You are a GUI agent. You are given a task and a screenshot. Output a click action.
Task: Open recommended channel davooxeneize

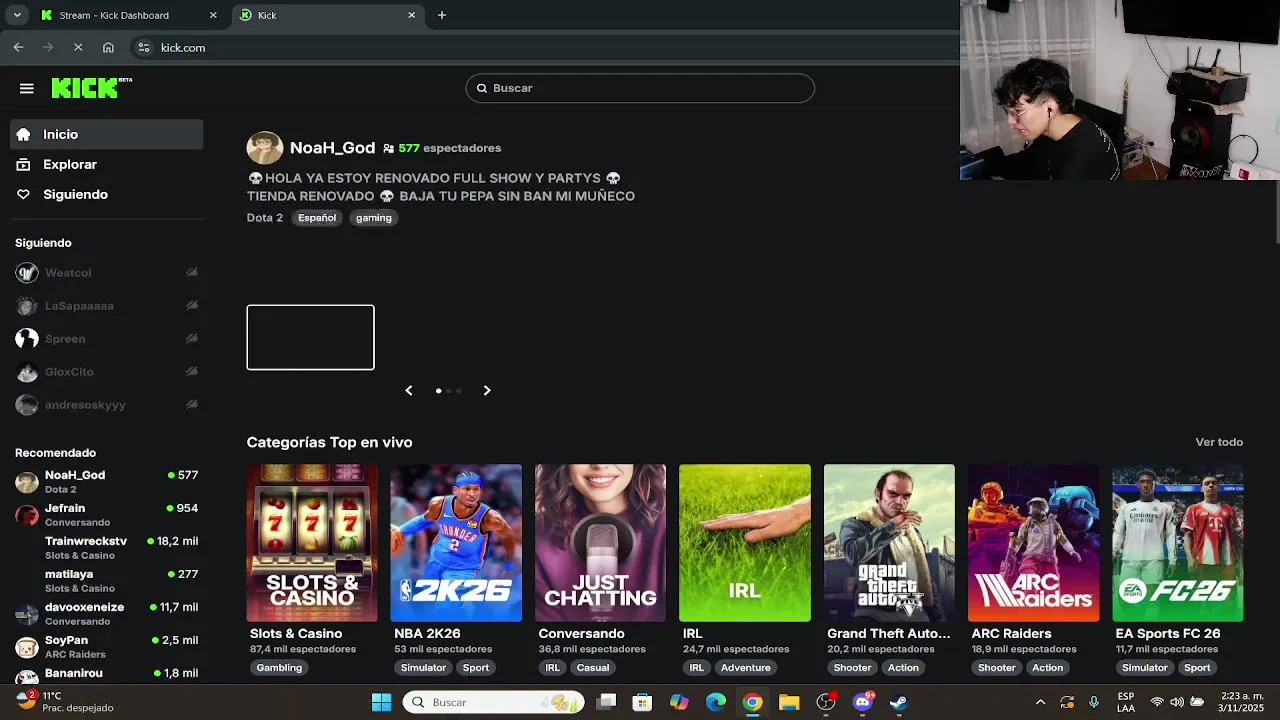click(106, 614)
